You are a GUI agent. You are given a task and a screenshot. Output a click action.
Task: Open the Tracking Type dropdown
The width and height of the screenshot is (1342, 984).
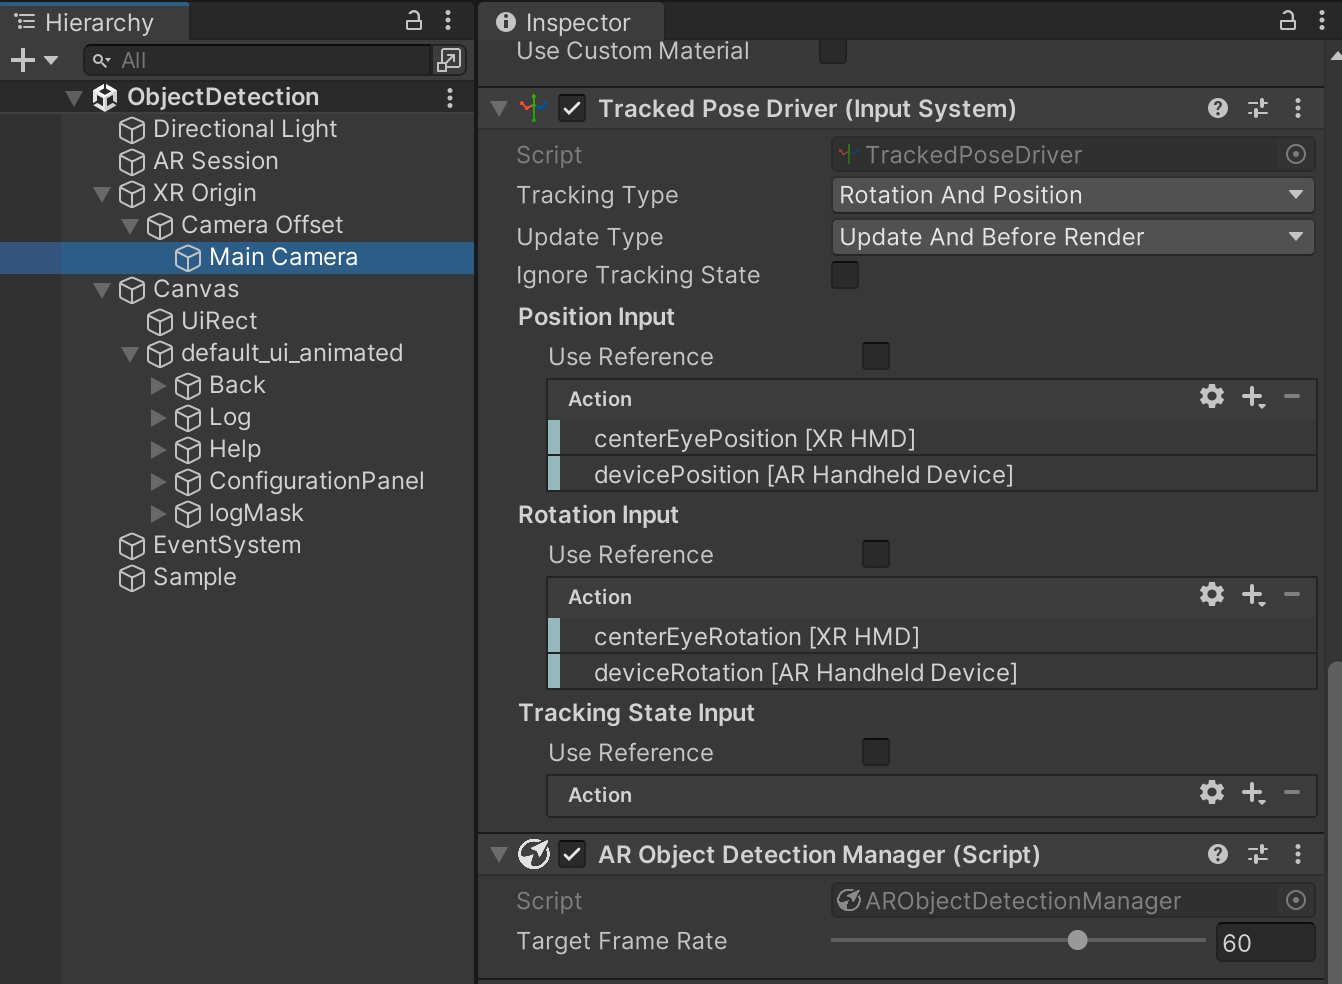[x=1072, y=195]
